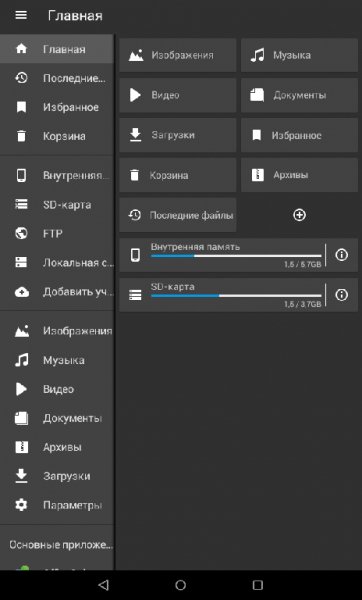Click the Внутренняя память usage bar

pyautogui.click(x=236, y=256)
